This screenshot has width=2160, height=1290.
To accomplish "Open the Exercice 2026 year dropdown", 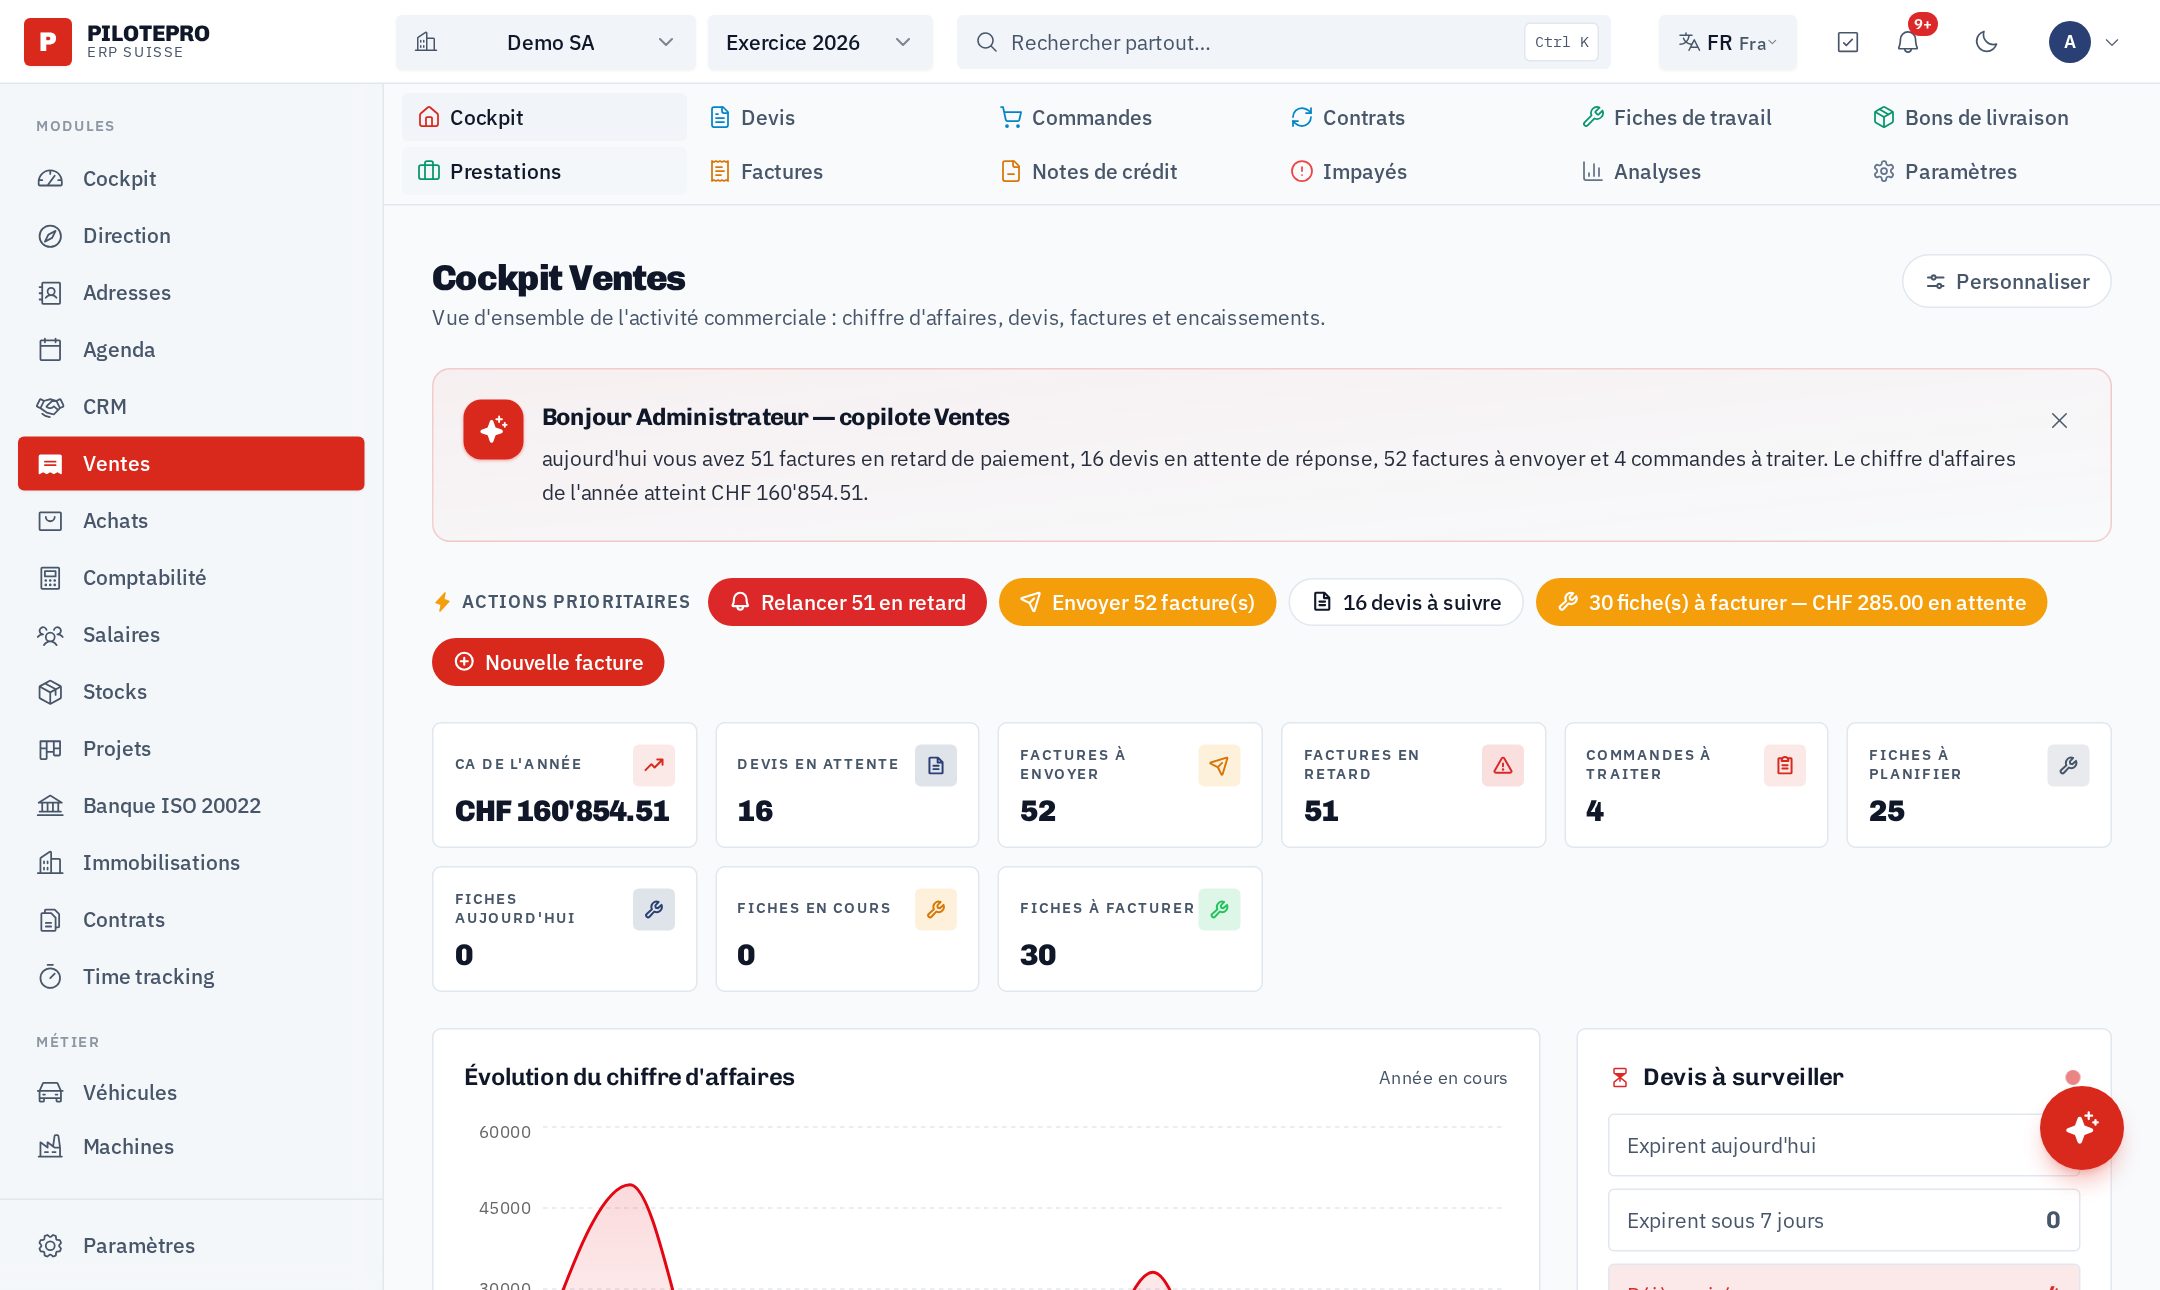I will (x=820, y=42).
